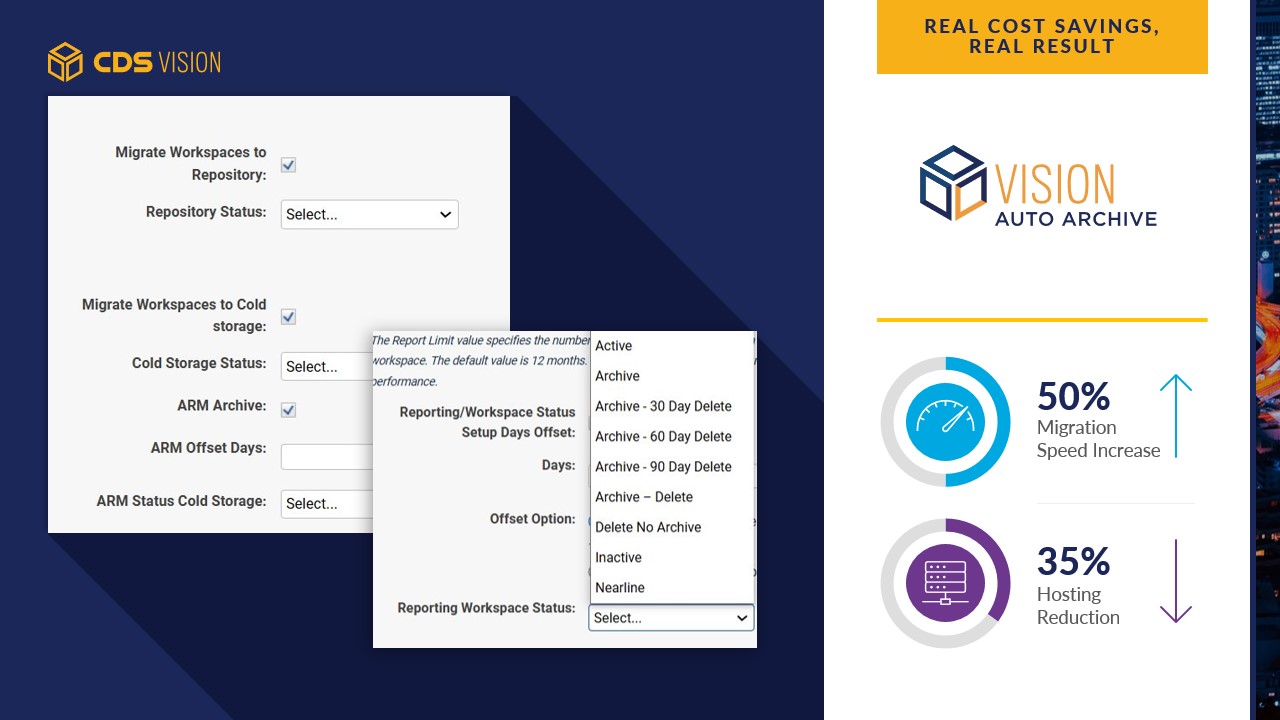Open ARM Status Cold Storage dropdown
The image size is (1280, 720).
click(x=327, y=503)
